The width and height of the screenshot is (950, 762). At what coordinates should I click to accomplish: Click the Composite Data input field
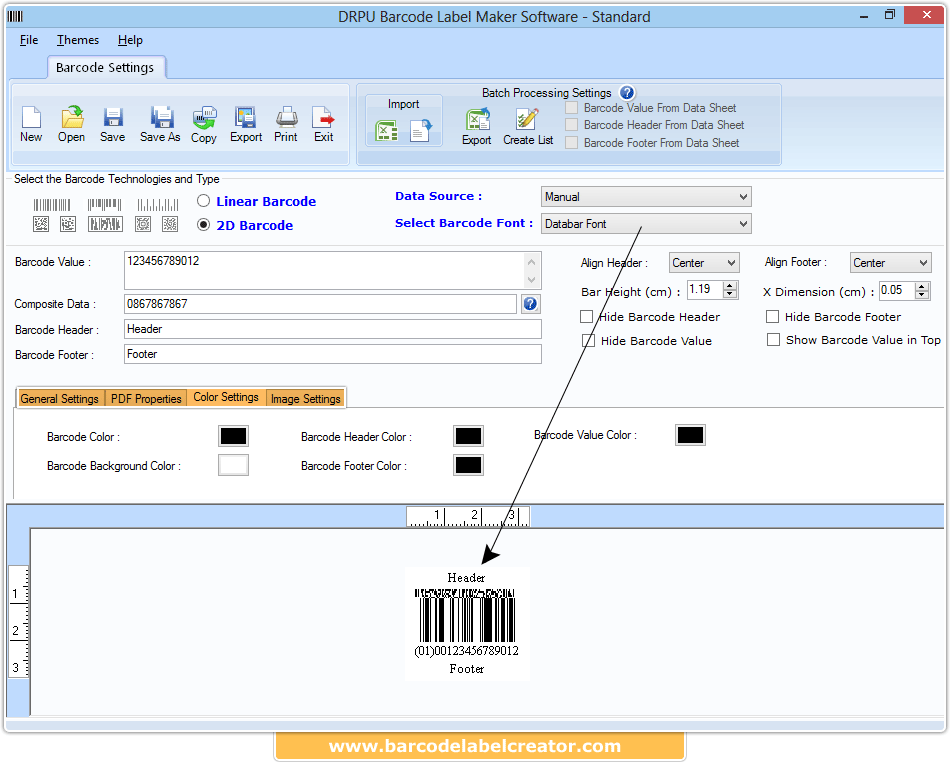(x=321, y=304)
